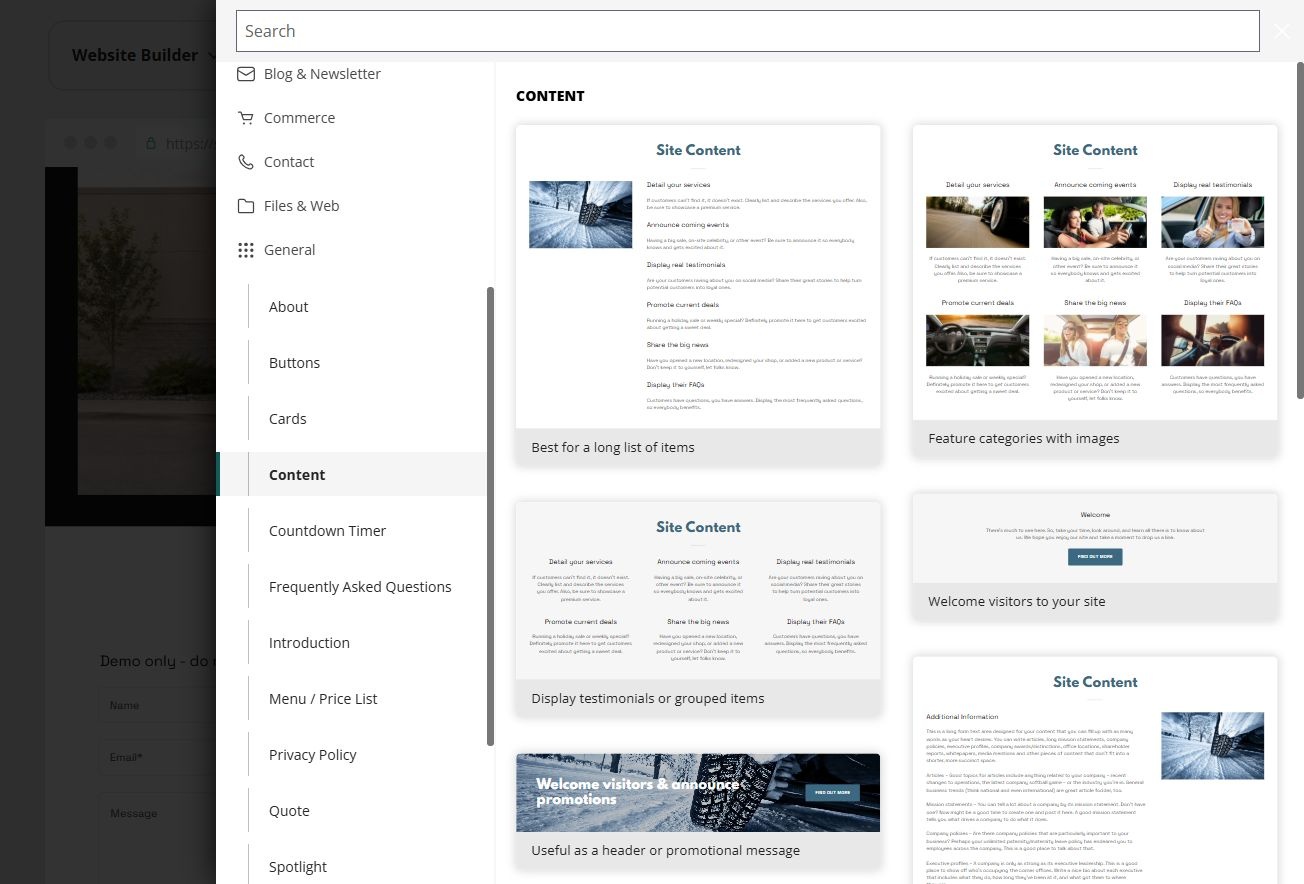Select the 'Welcome visitors to your site' layout
The image size is (1304, 884).
[x=1095, y=557]
